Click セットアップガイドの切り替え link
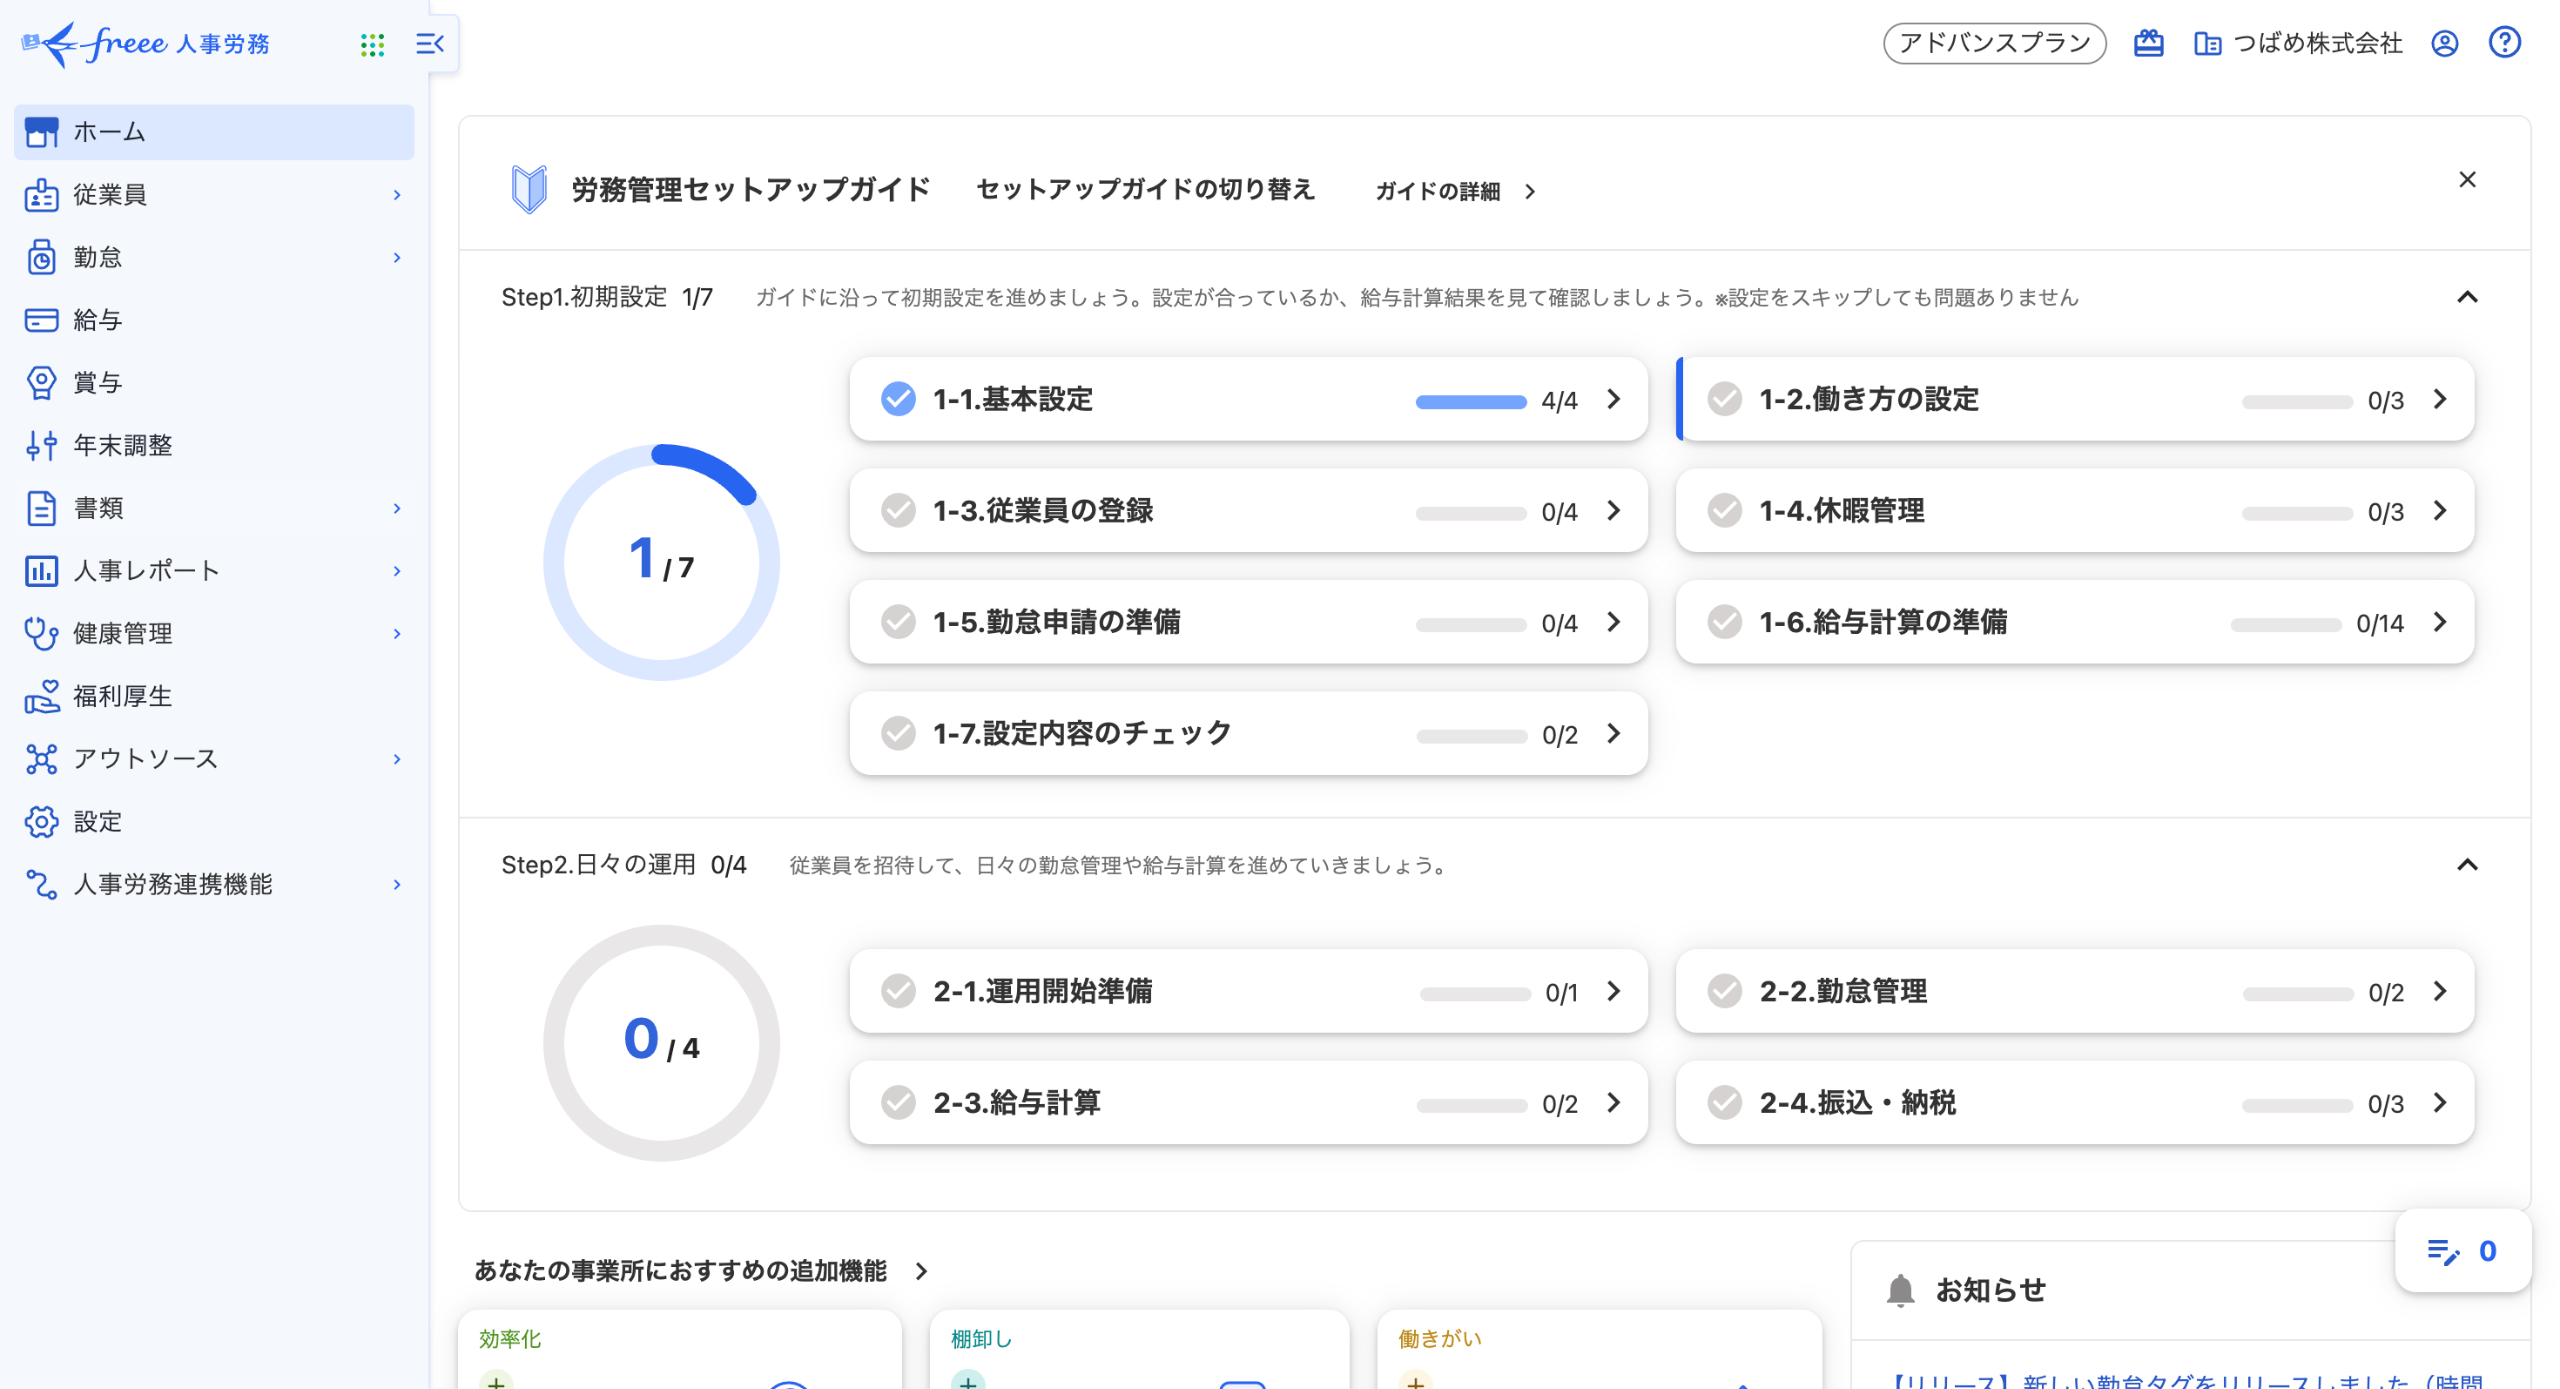The height and width of the screenshot is (1389, 2560). (1145, 190)
